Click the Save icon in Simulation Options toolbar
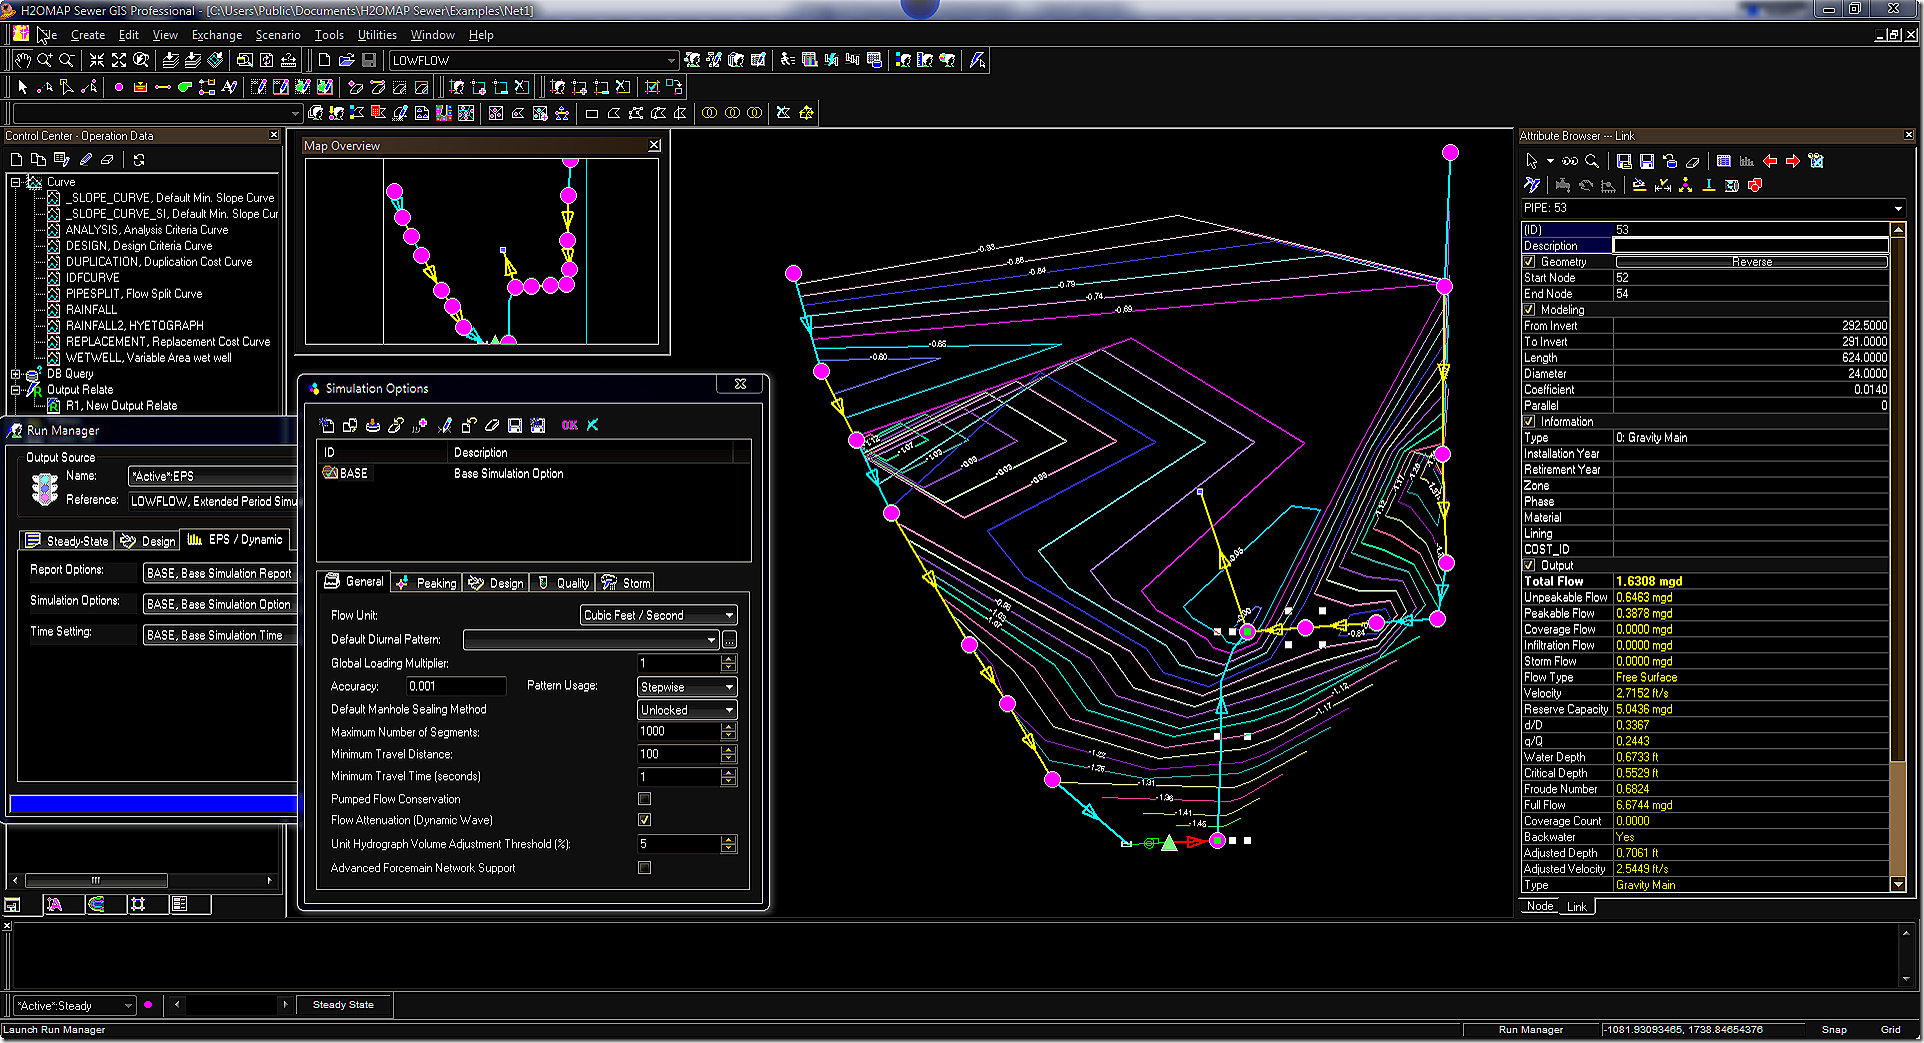Viewport: 1924px width, 1043px height. [515, 425]
